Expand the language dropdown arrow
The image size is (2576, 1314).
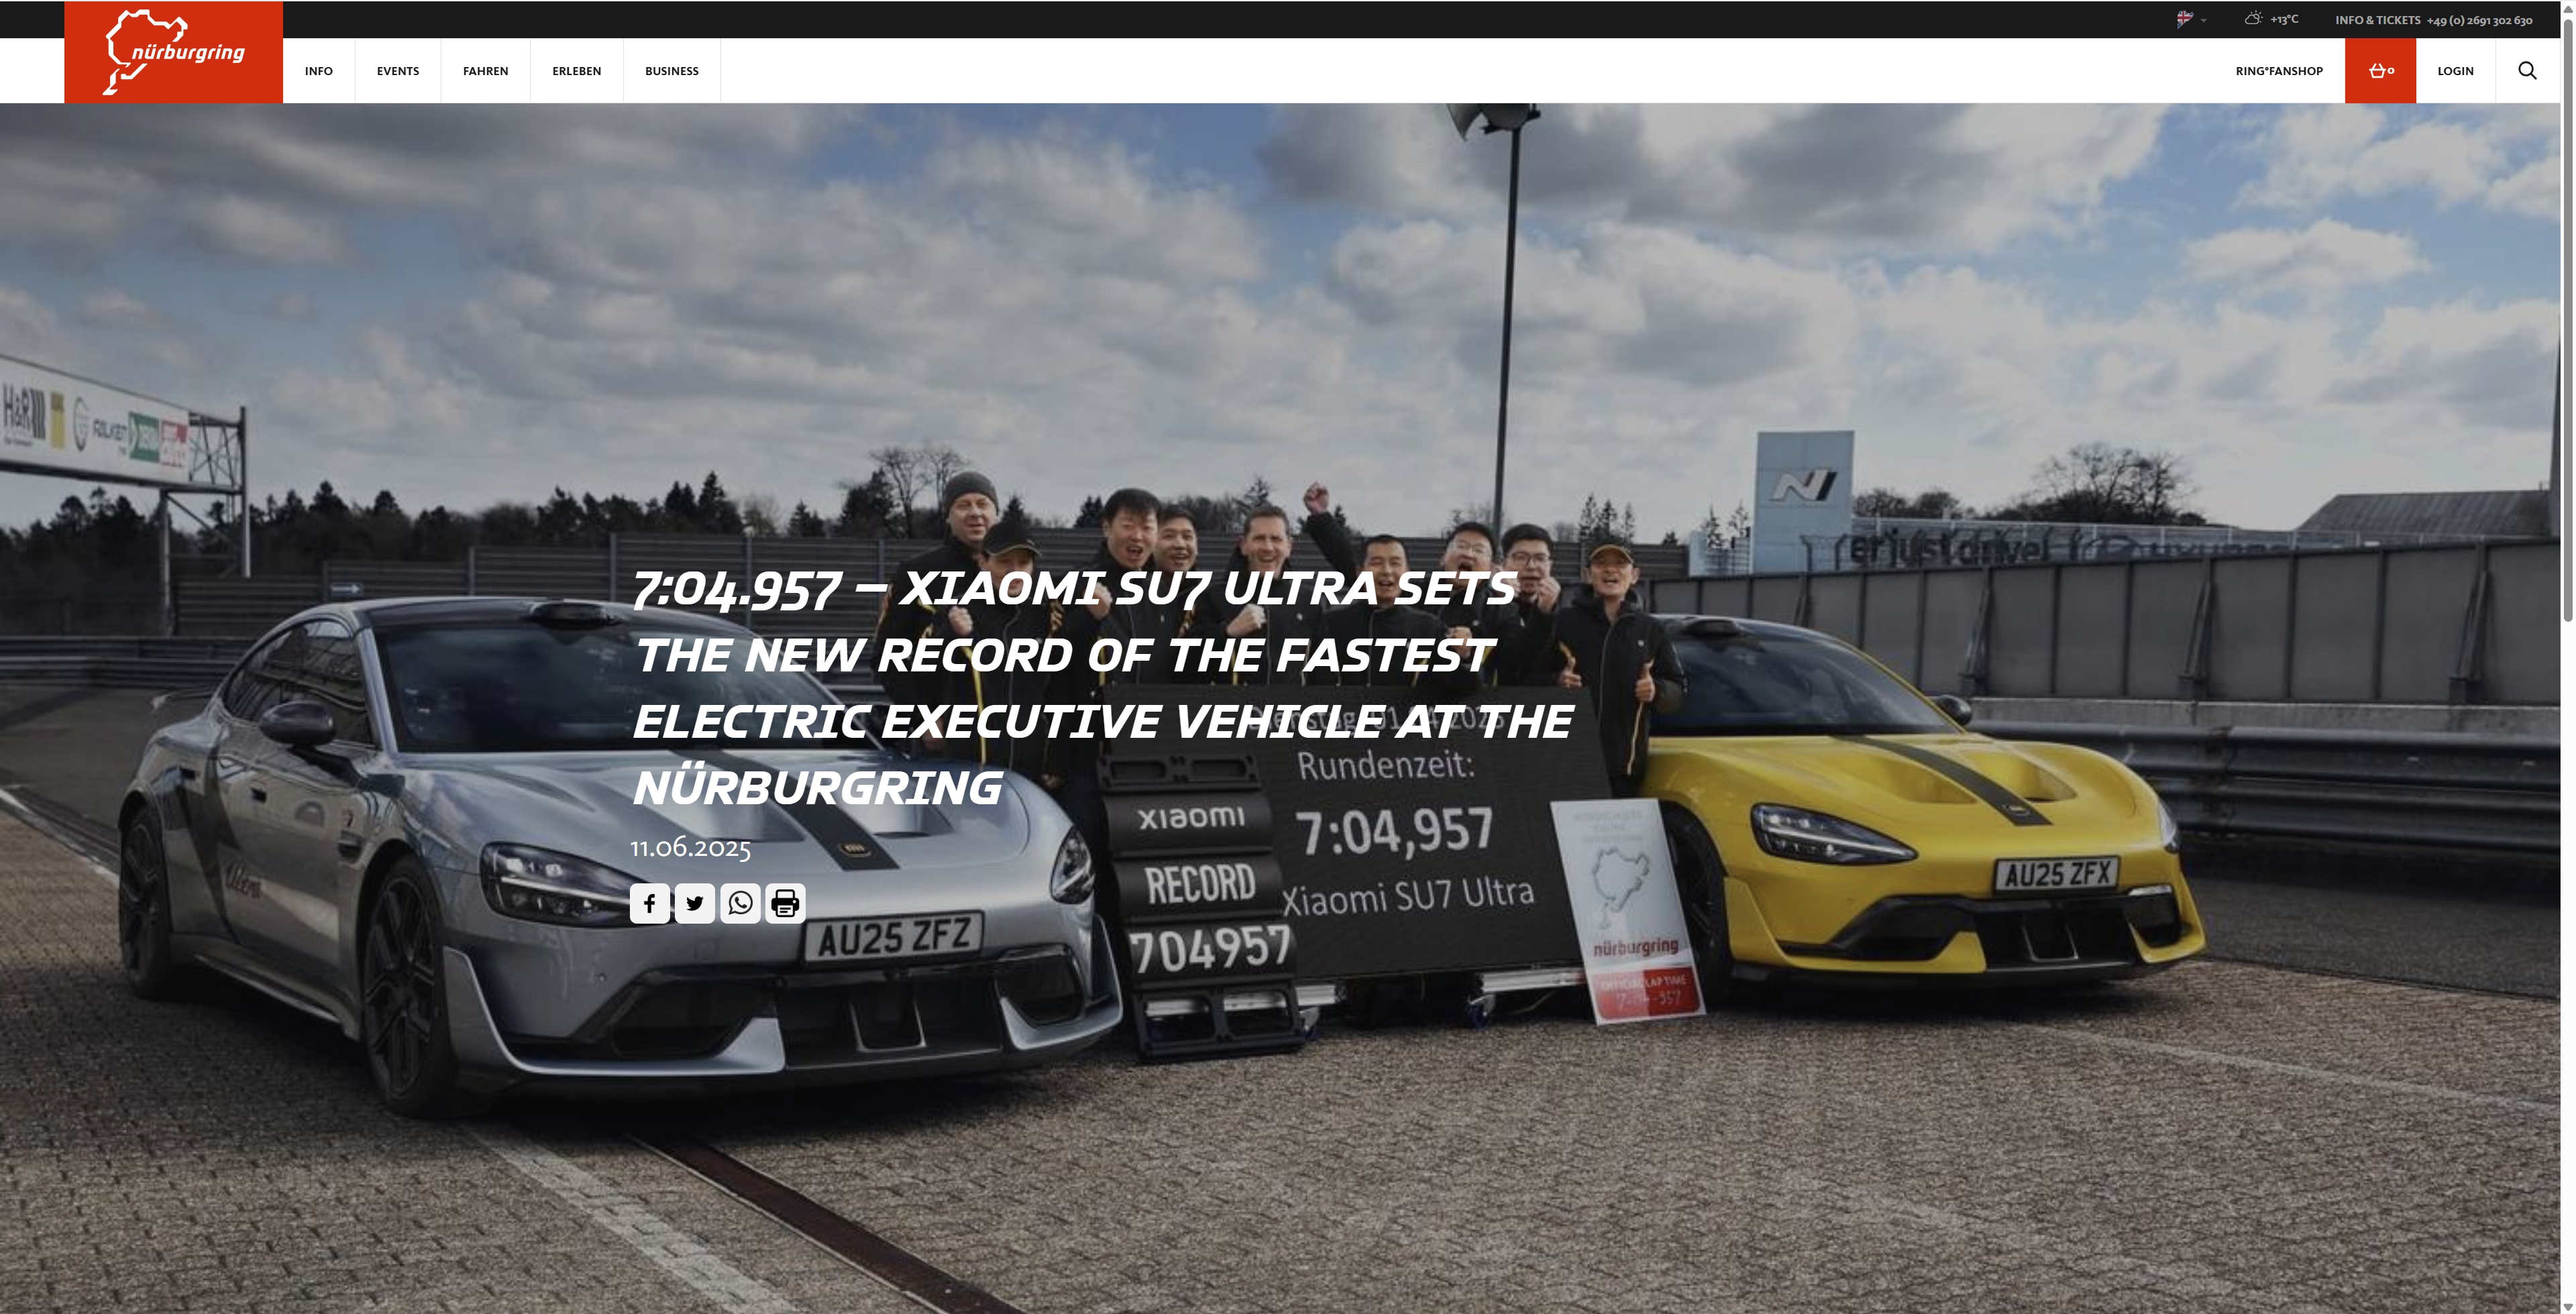click(x=2203, y=21)
